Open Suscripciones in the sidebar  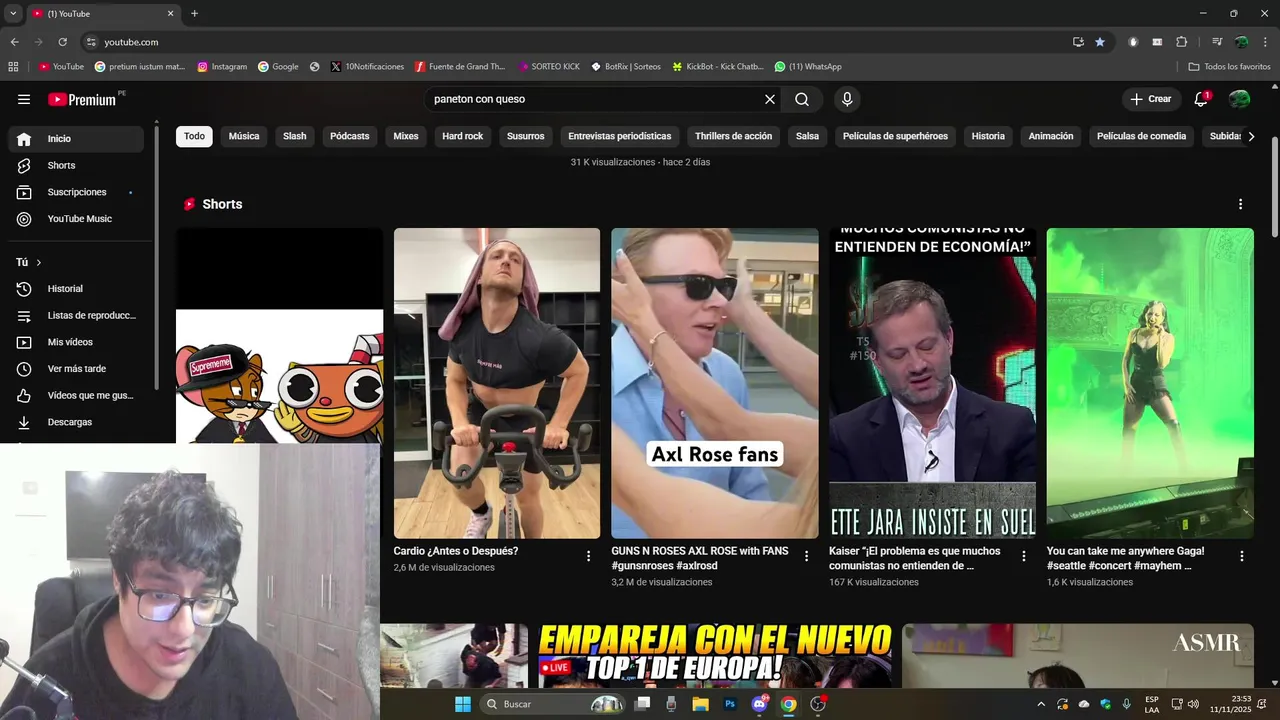(76, 192)
